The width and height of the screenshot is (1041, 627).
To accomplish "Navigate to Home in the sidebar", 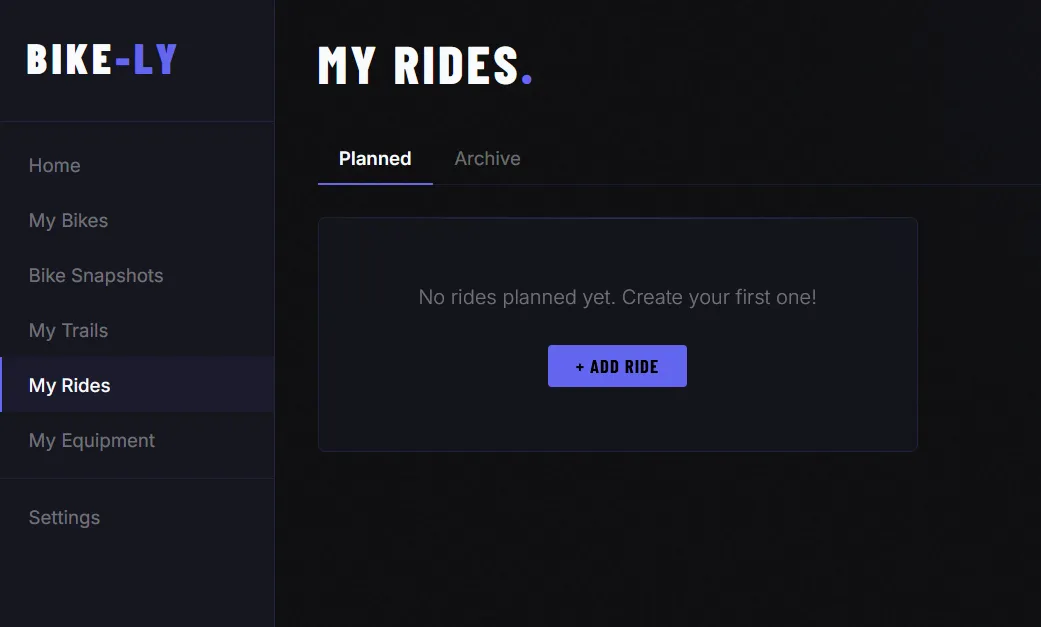I will click(x=54, y=165).
